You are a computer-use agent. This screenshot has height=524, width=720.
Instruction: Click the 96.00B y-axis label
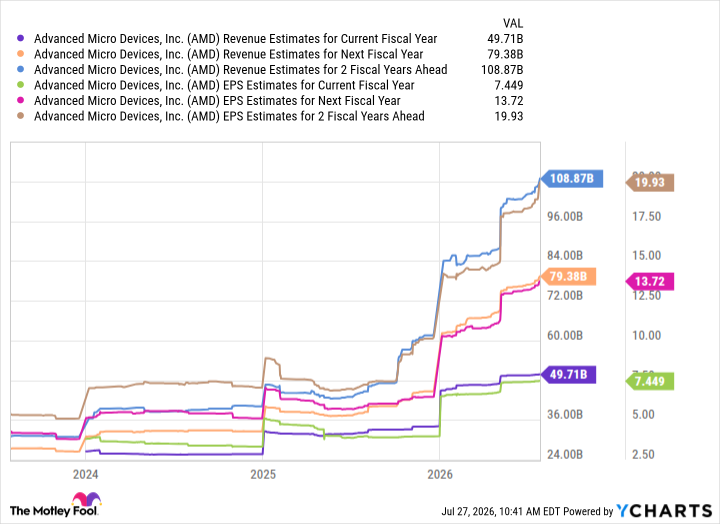[565, 217]
